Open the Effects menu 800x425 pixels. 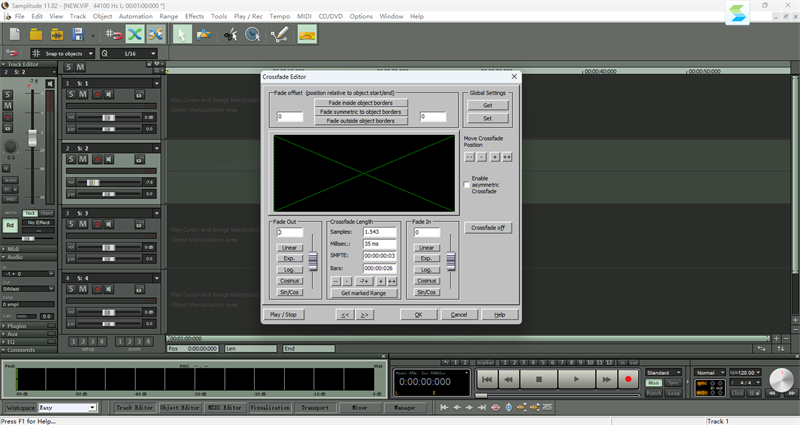[194, 16]
